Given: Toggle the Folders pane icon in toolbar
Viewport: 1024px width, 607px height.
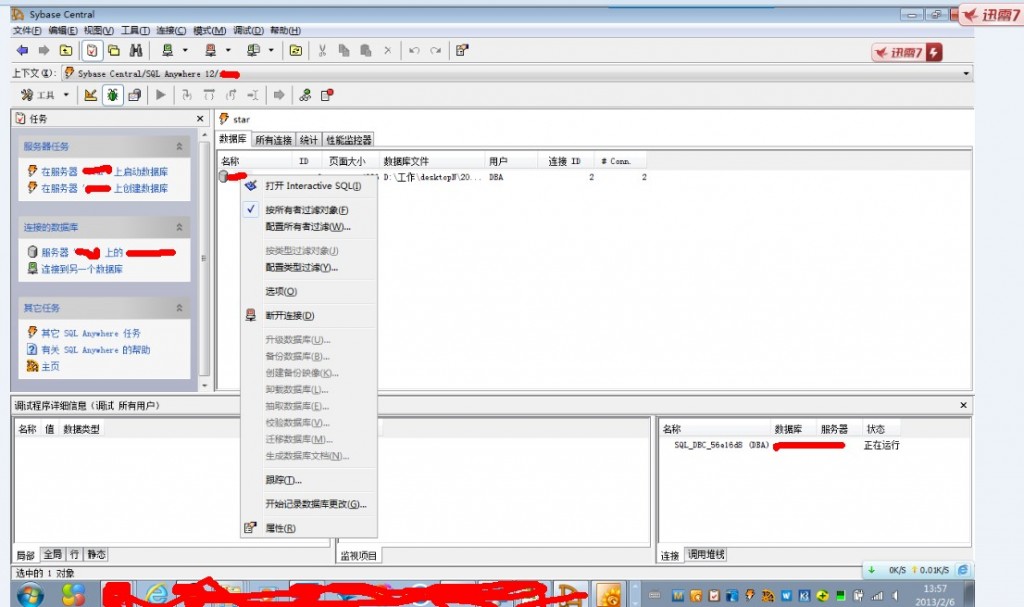Looking at the screenshot, I should click(x=113, y=50).
